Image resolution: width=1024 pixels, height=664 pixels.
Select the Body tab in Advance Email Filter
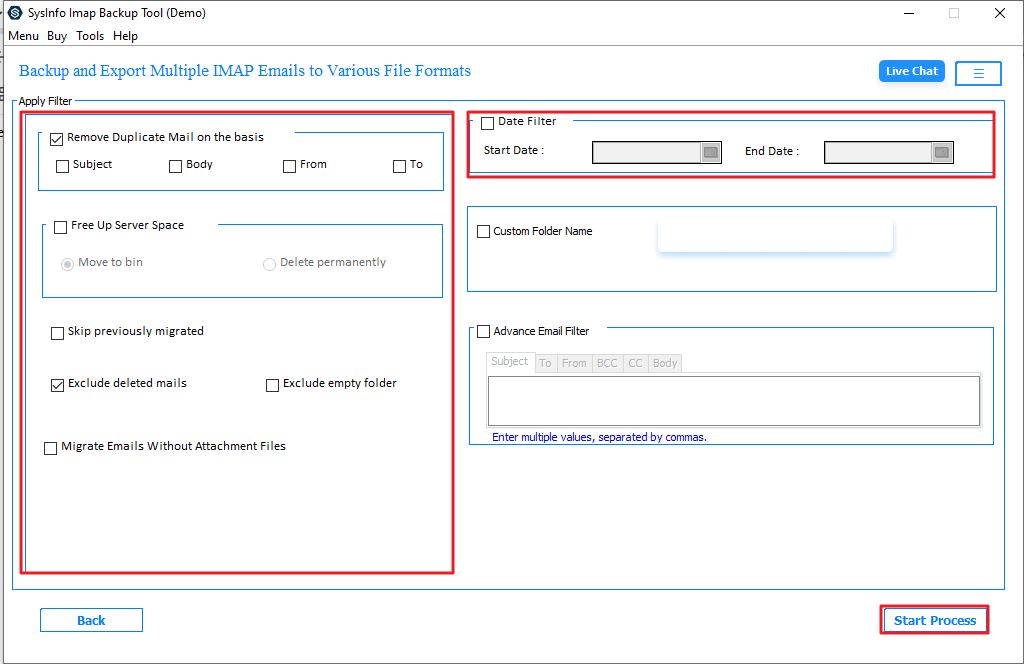tap(665, 363)
